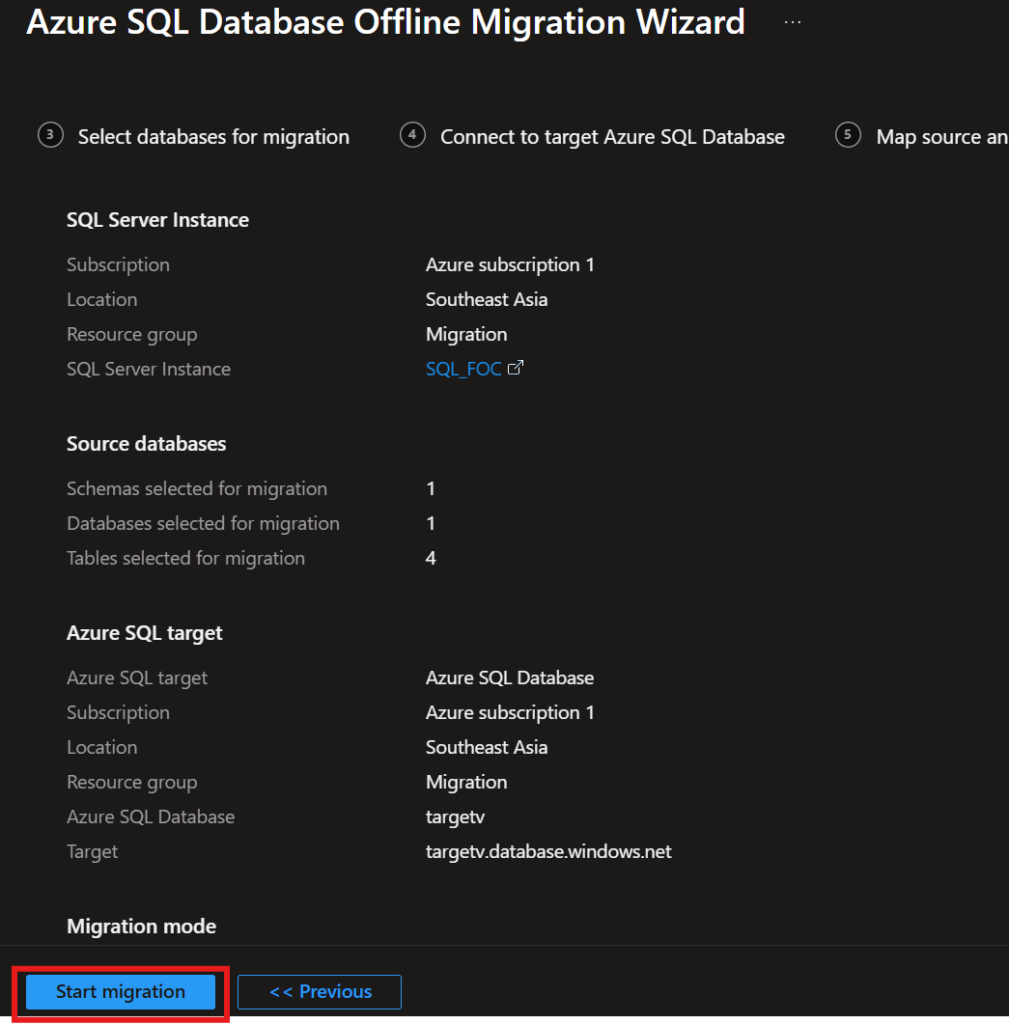Click the step 4 circle number icon
1009x1024 pixels.
(x=413, y=136)
